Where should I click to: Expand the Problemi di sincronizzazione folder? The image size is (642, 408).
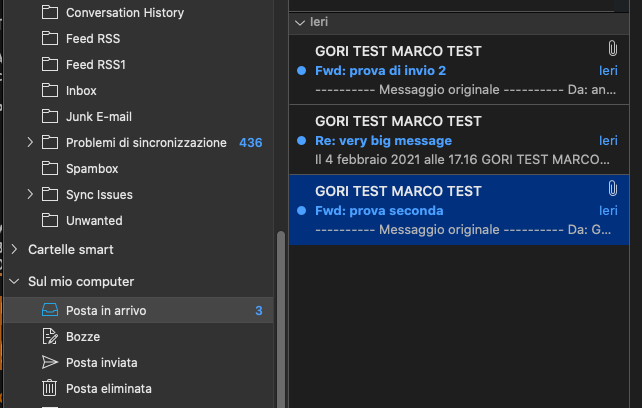[30, 143]
